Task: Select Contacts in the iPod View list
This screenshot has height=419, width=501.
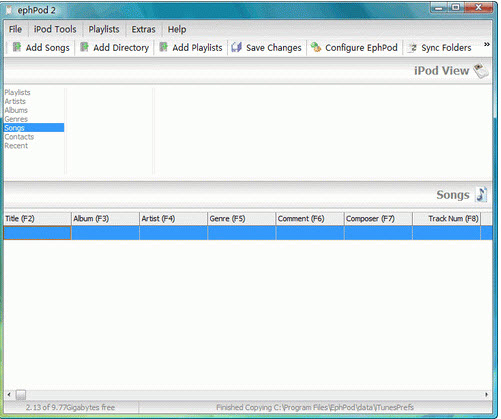Action: [x=19, y=137]
